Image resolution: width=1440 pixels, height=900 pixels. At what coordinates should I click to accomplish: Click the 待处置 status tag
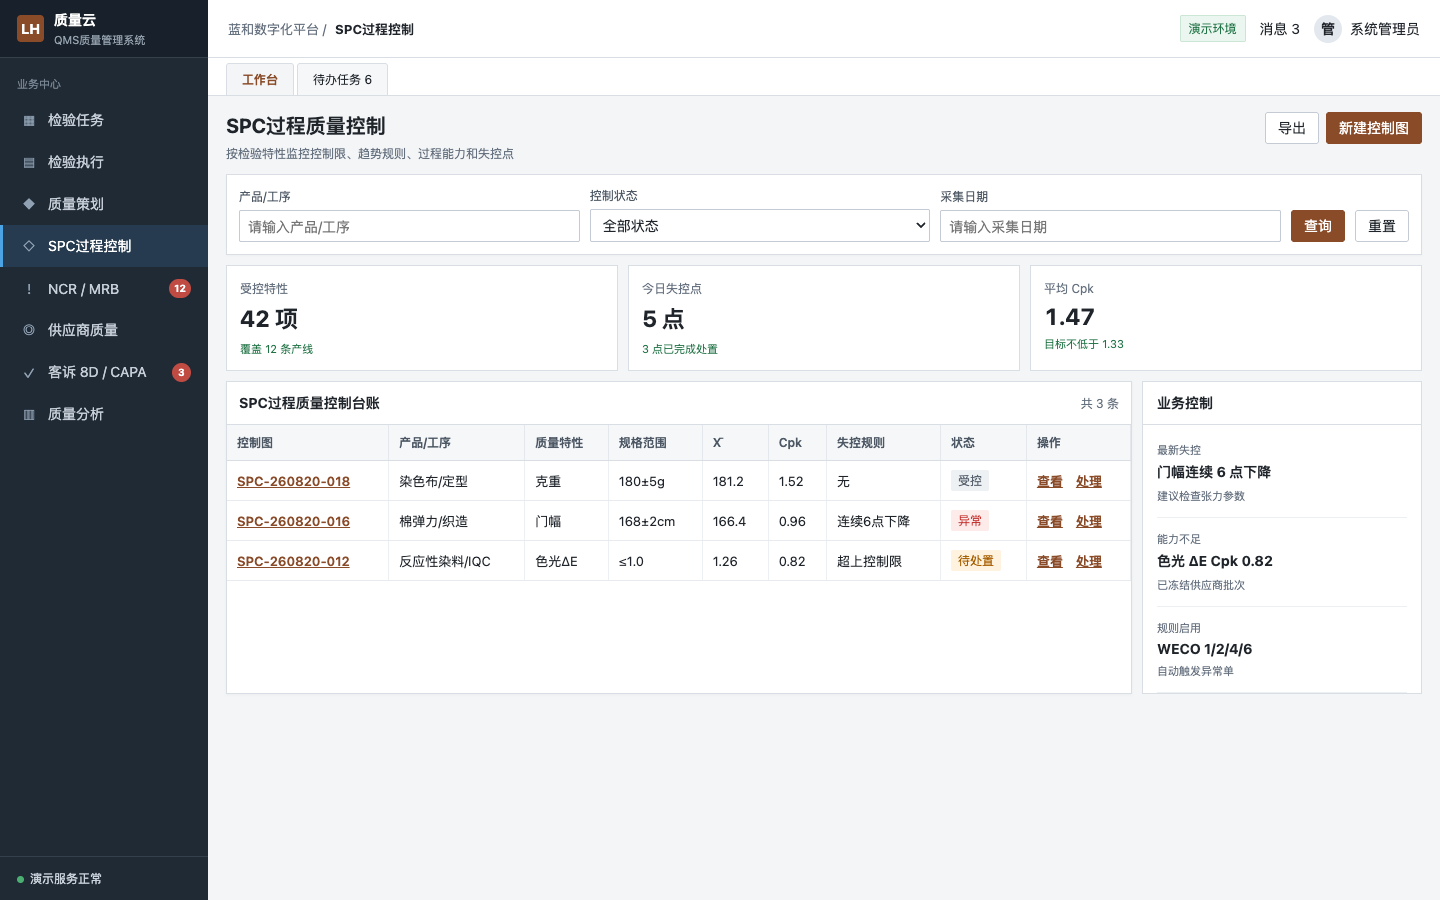pyautogui.click(x=976, y=560)
